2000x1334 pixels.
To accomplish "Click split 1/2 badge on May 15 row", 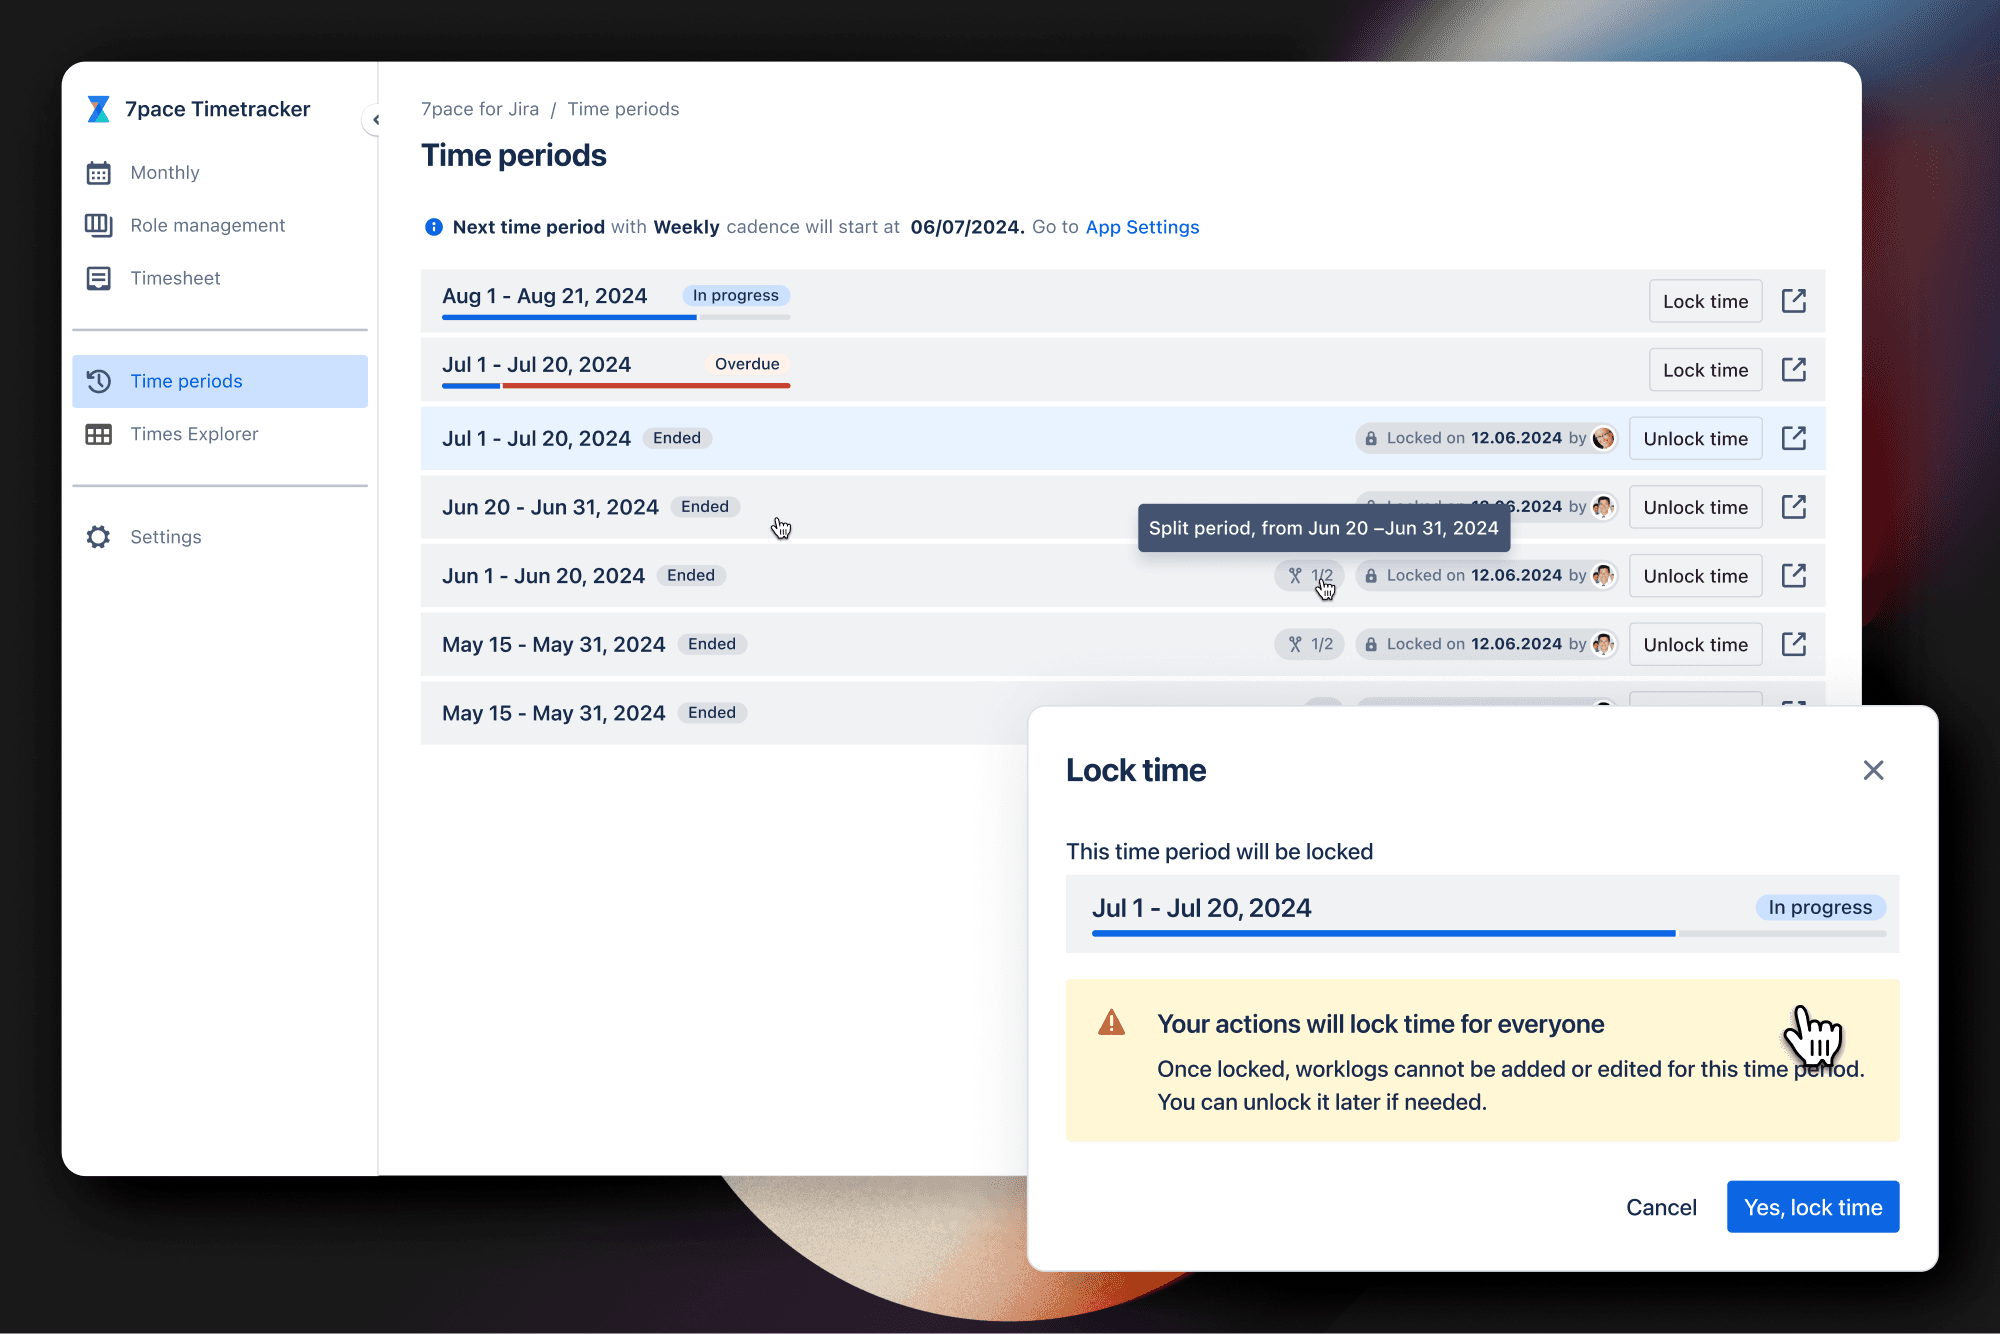I will click(1310, 644).
